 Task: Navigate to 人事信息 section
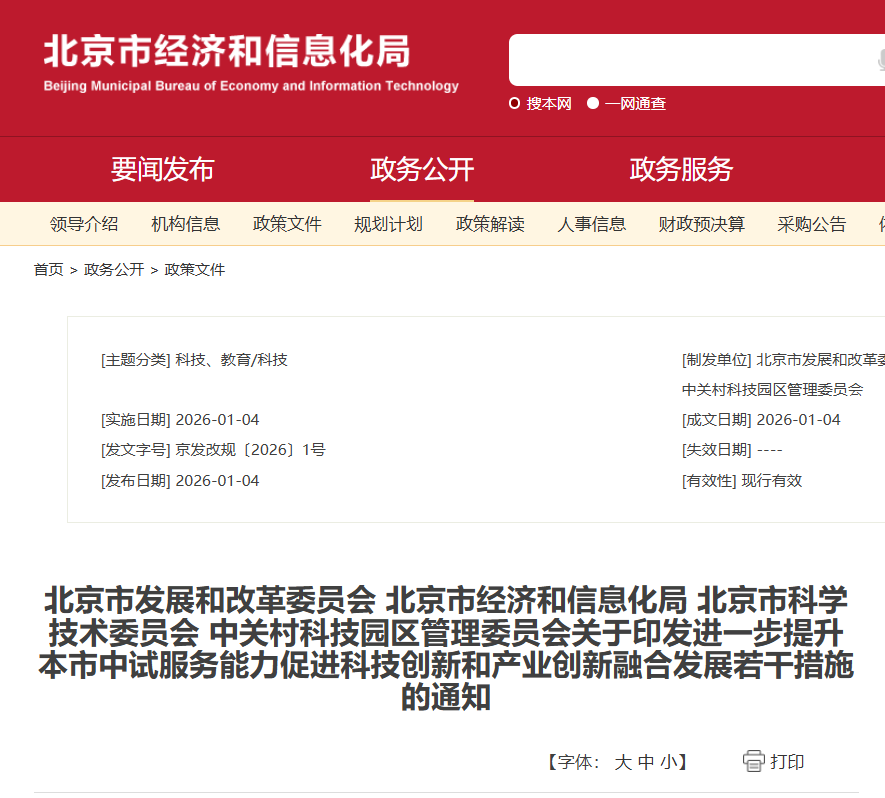[592, 224]
